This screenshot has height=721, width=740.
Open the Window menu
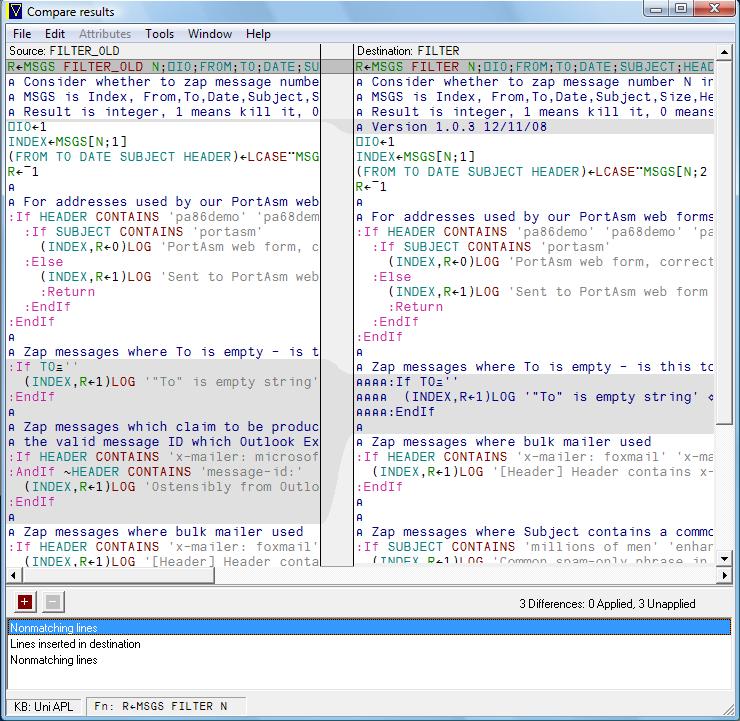(x=210, y=34)
